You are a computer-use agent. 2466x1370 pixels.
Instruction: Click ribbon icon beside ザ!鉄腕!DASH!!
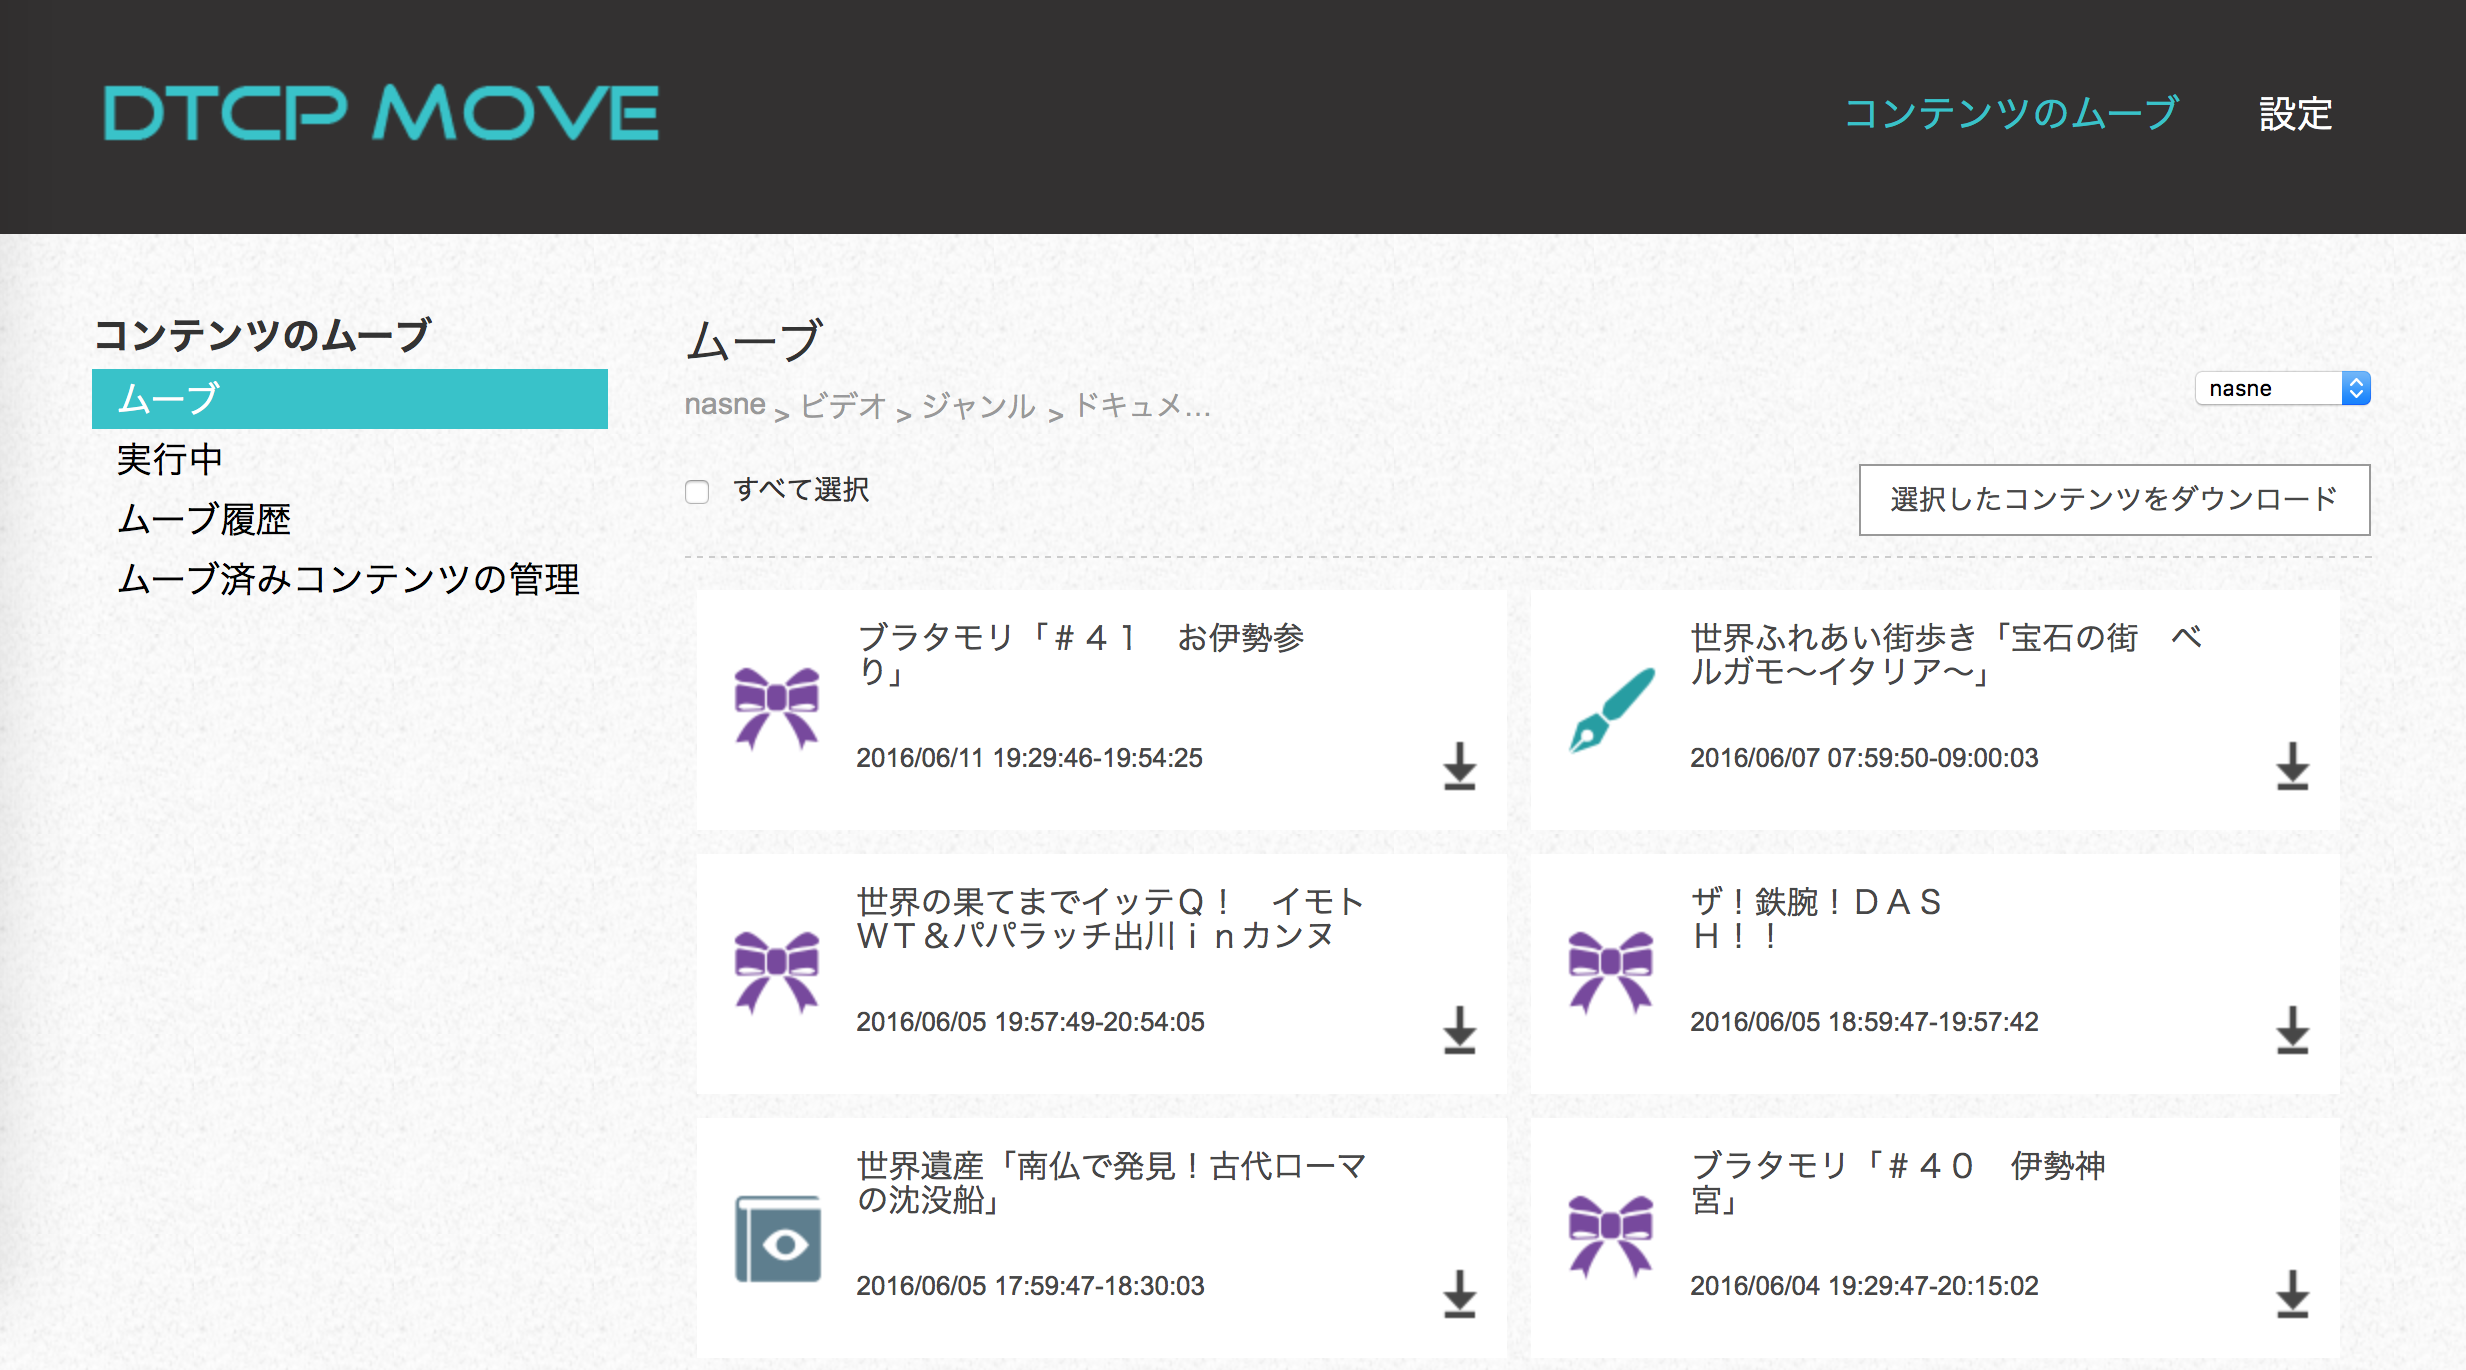pyautogui.click(x=1611, y=972)
